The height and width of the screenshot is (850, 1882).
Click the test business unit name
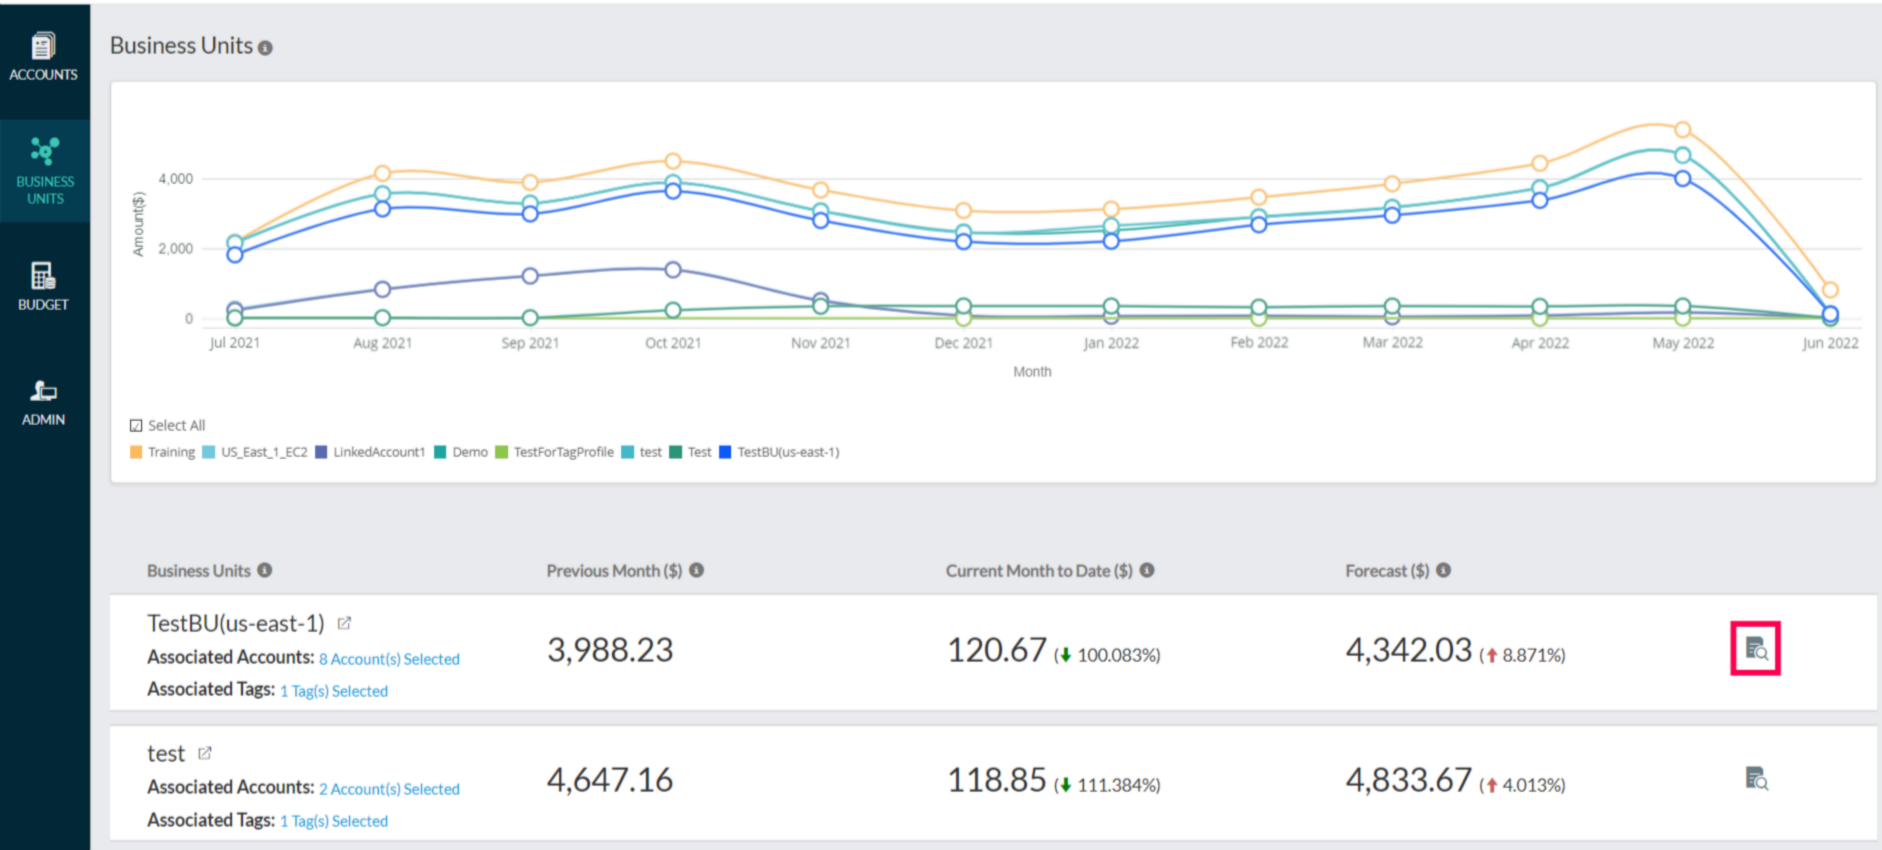[166, 754]
